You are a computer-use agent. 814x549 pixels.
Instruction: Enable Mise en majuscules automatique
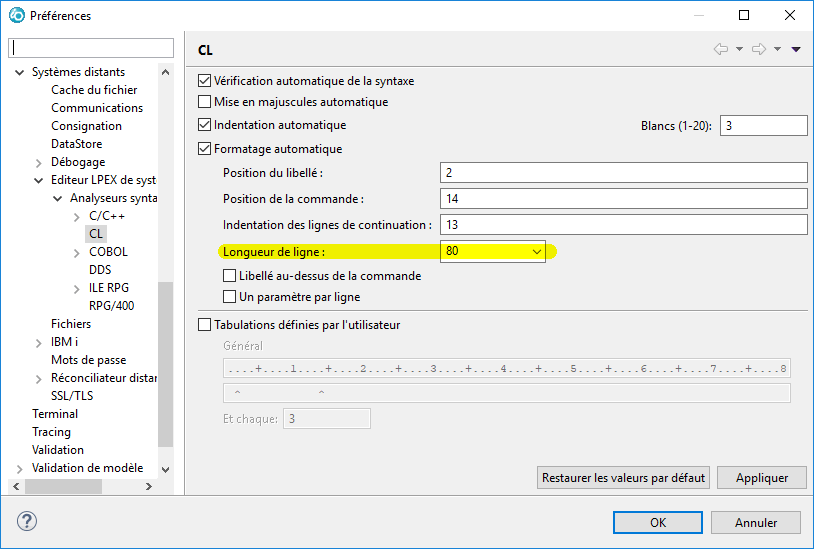[x=205, y=102]
